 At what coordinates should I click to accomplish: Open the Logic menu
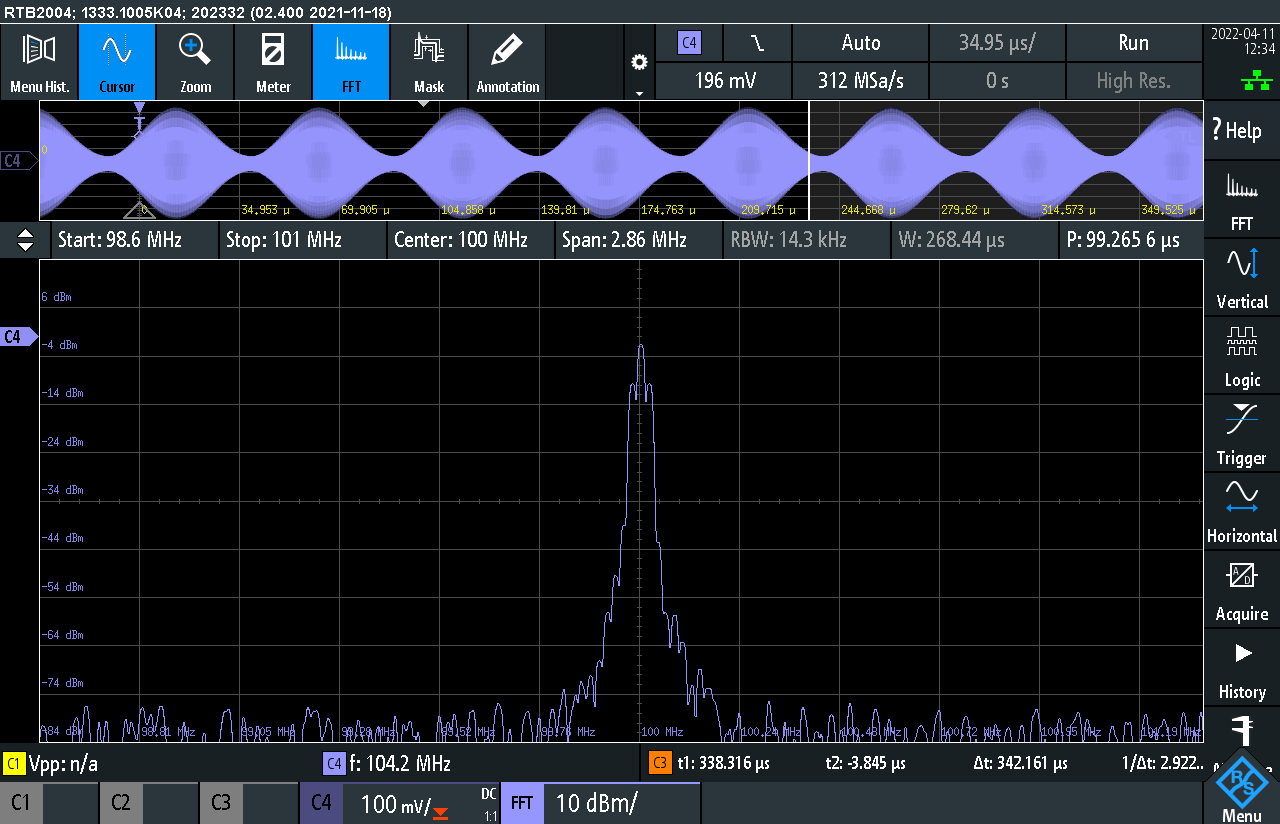click(1242, 357)
